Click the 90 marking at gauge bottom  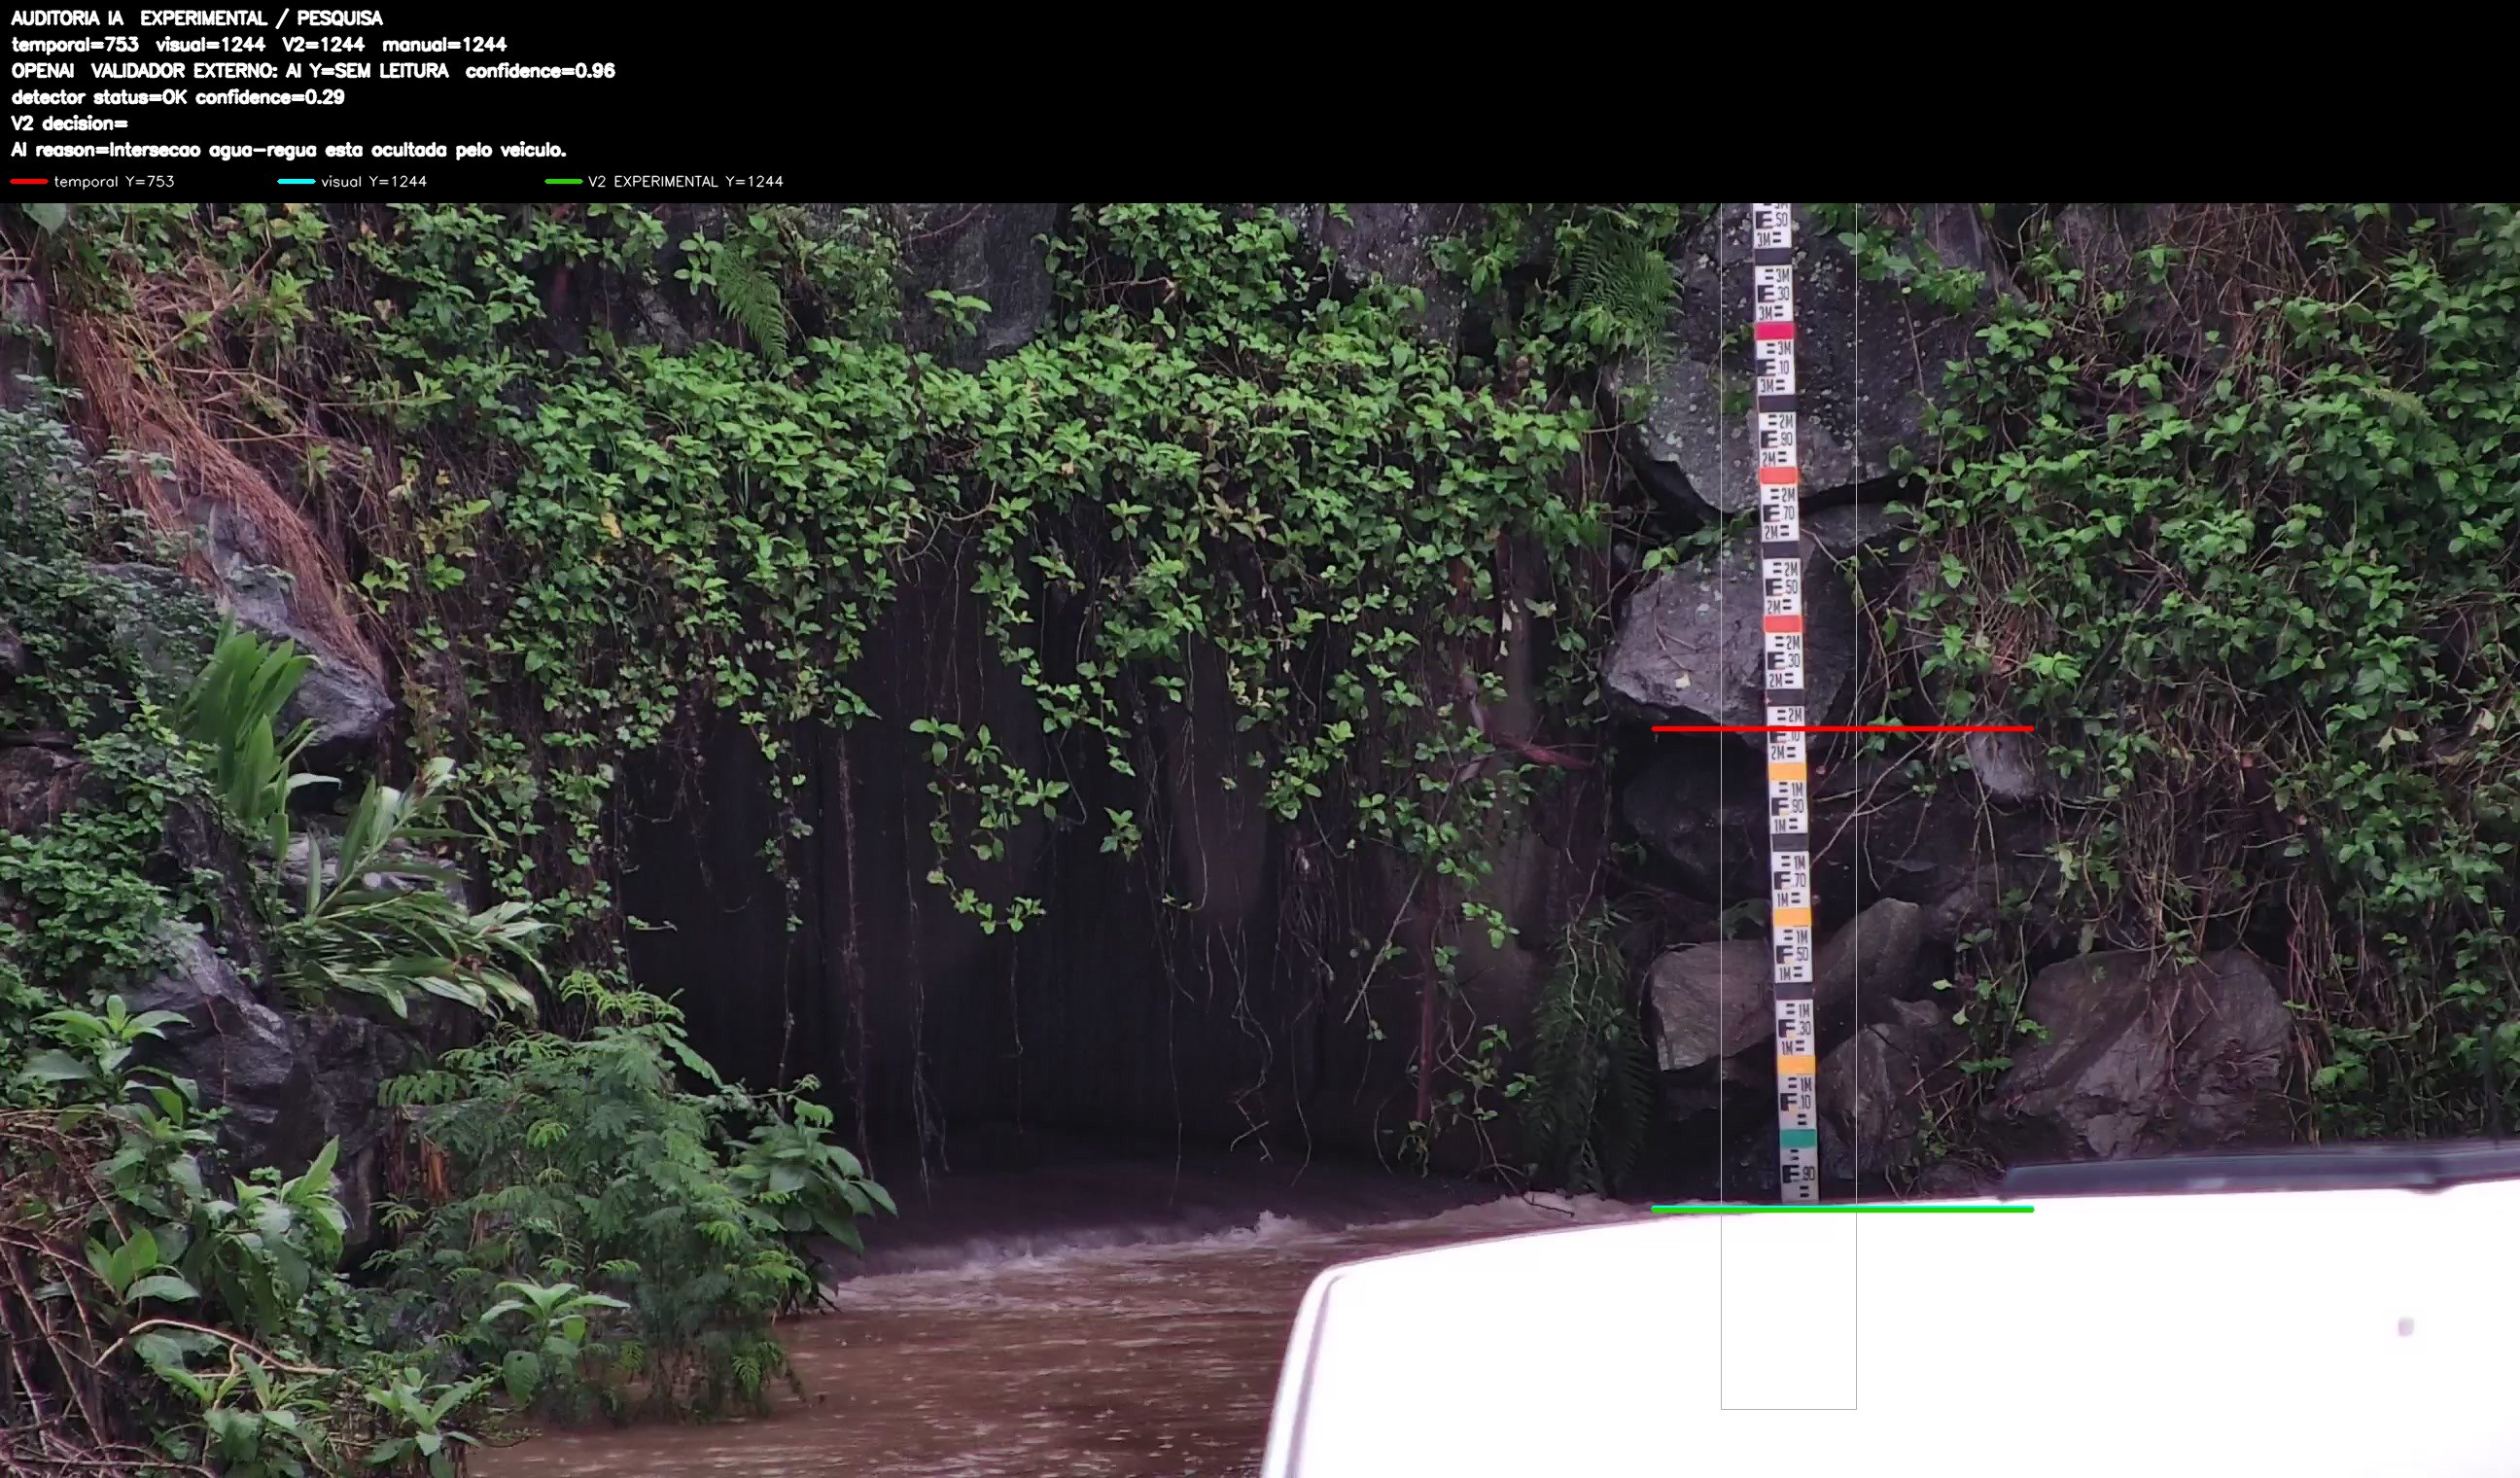pyautogui.click(x=1799, y=1174)
